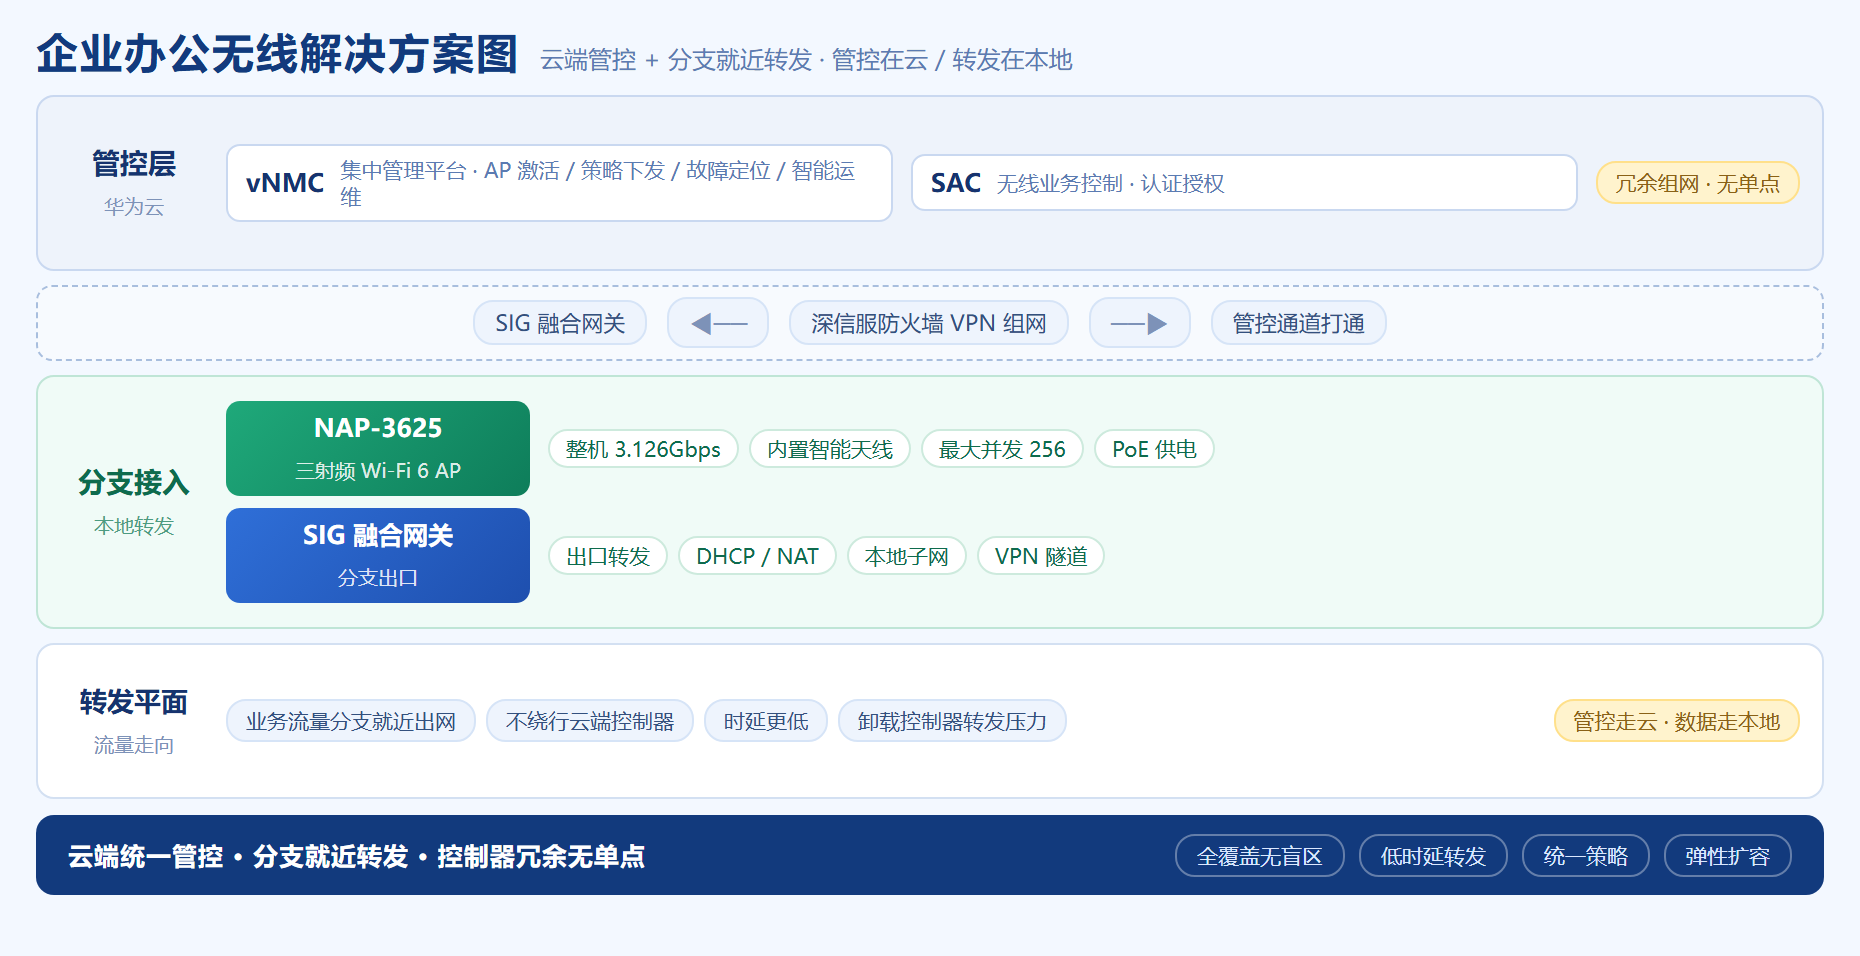Click the 出口转发 tag
The image size is (1860, 956).
click(x=608, y=556)
